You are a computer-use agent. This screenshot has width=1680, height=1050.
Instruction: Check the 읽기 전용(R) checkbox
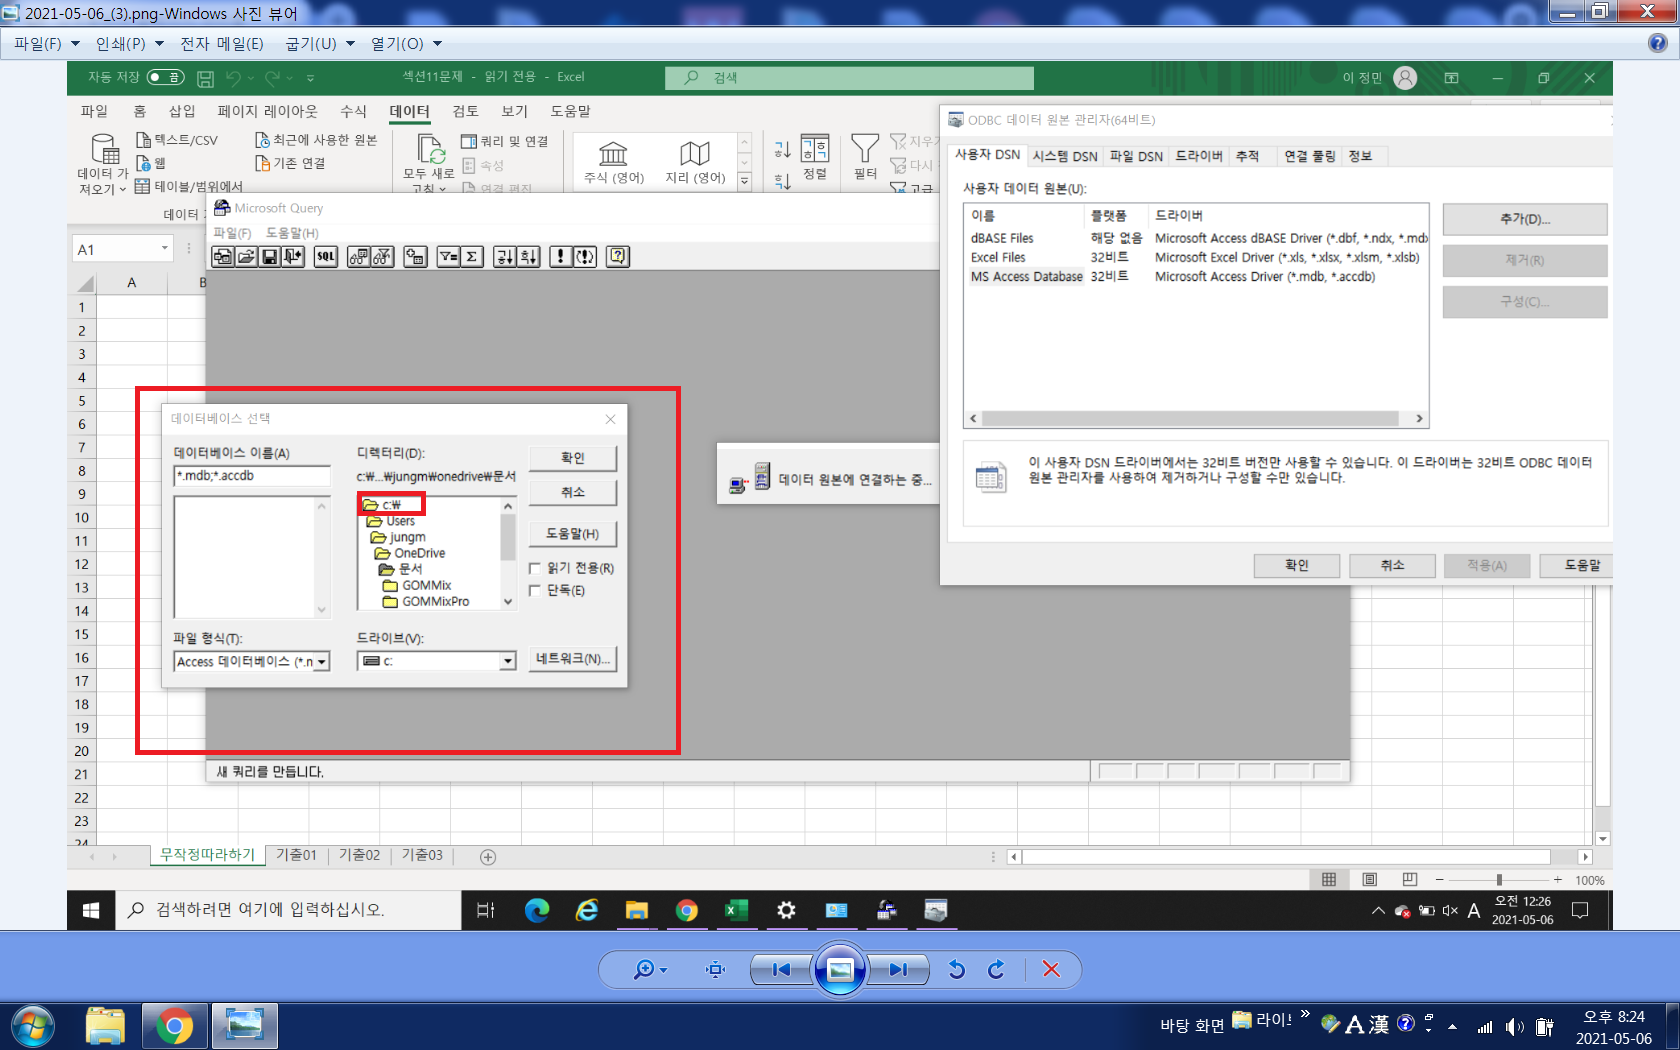click(535, 568)
